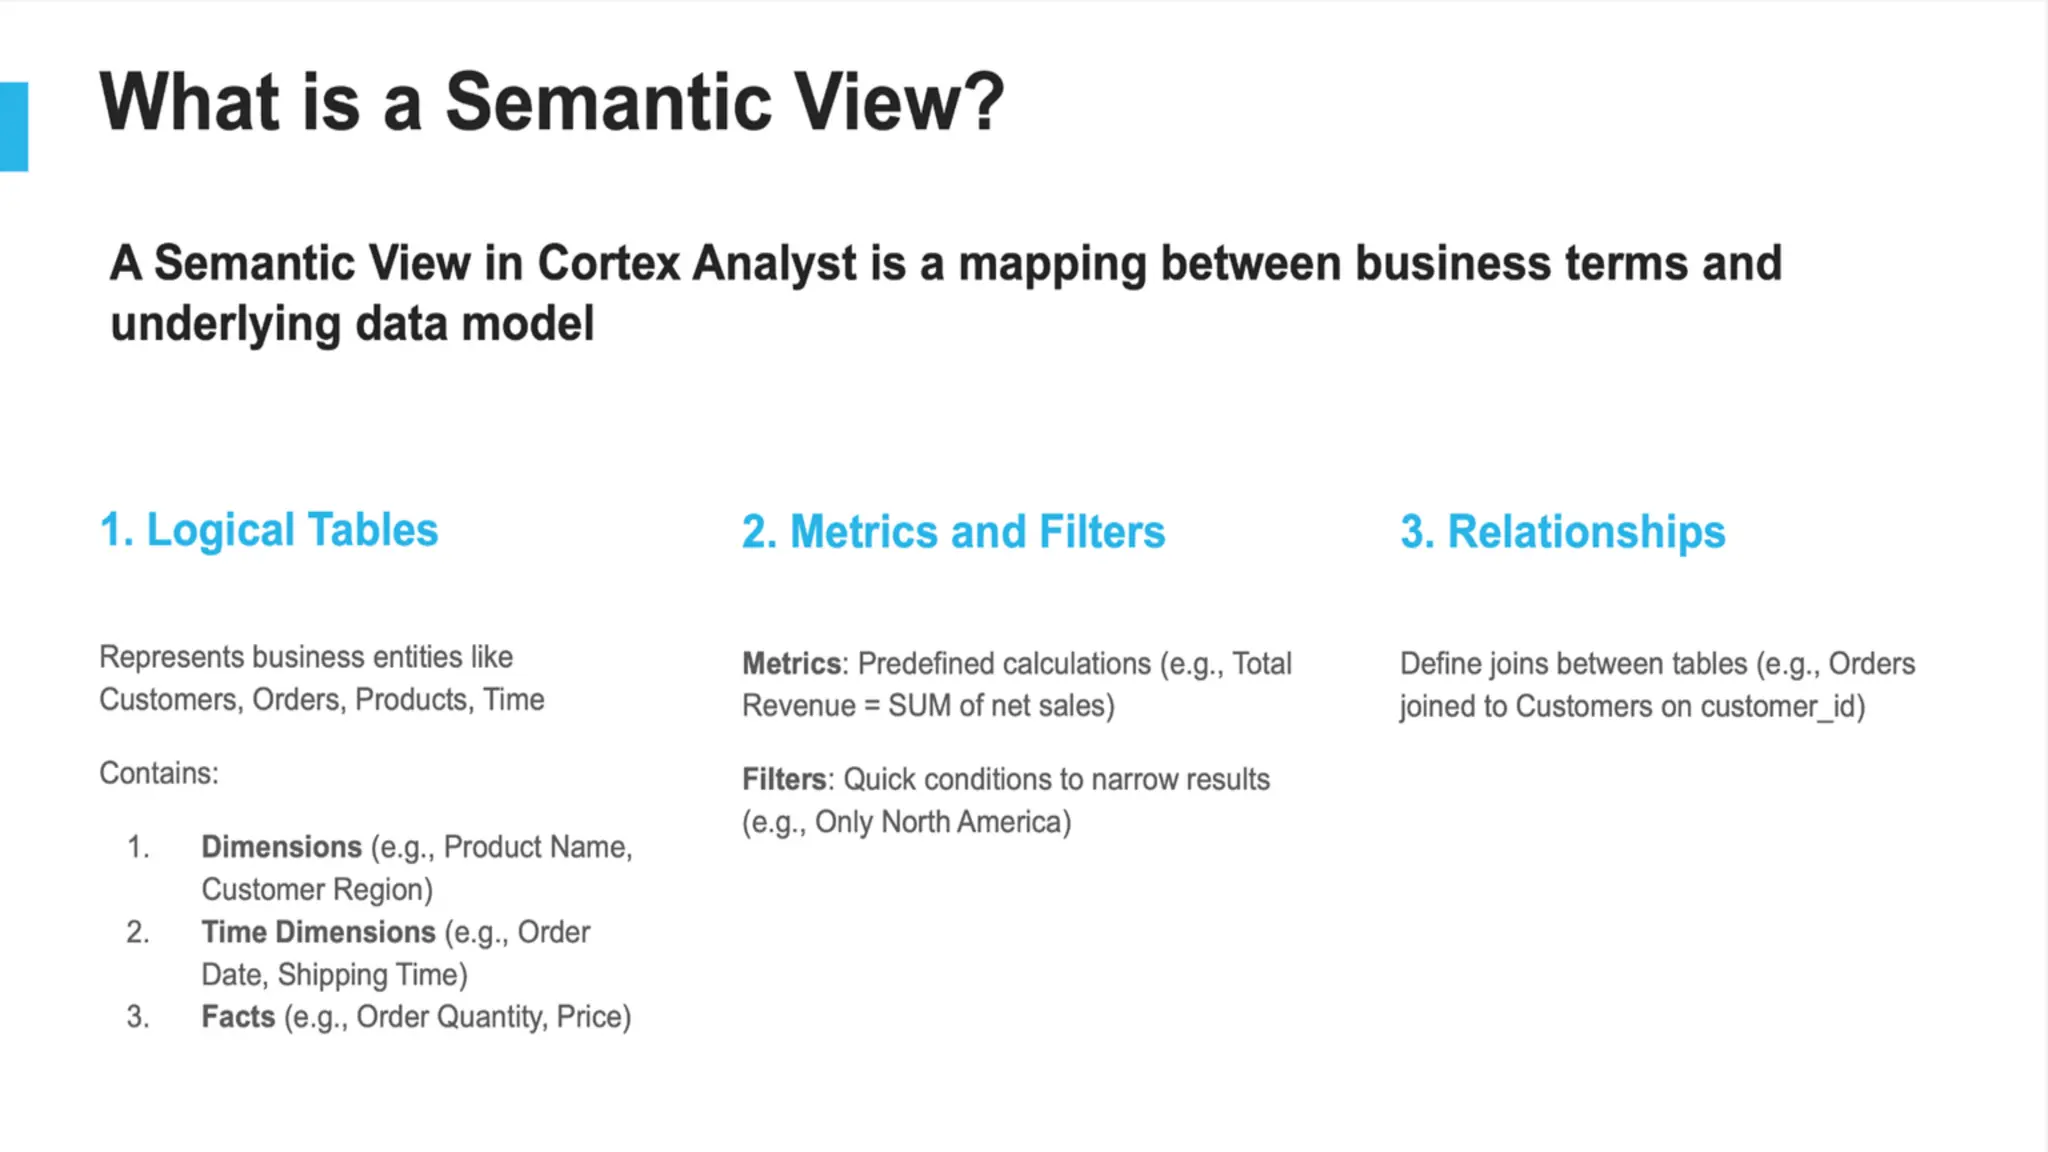The width and height of the screenshot is (2048, 1152).
Task: Click the bold "Dimensions" list item
Action: (x=281, y=847)
